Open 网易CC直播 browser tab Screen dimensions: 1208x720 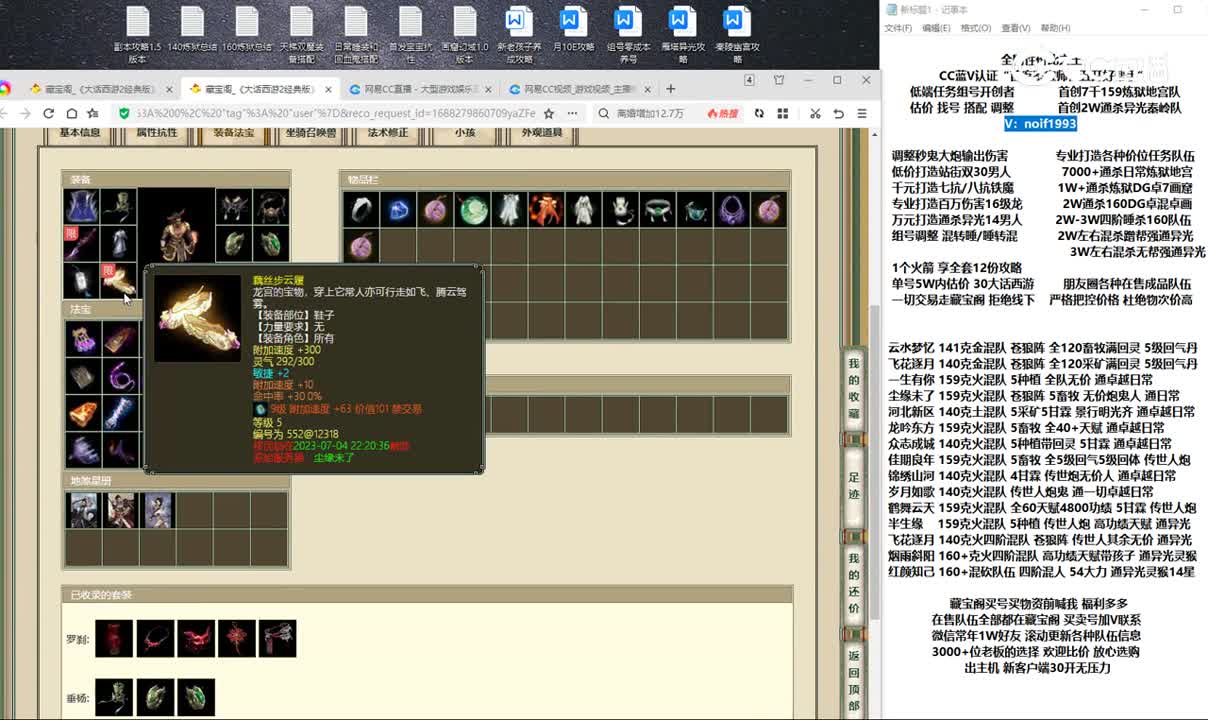419,89
